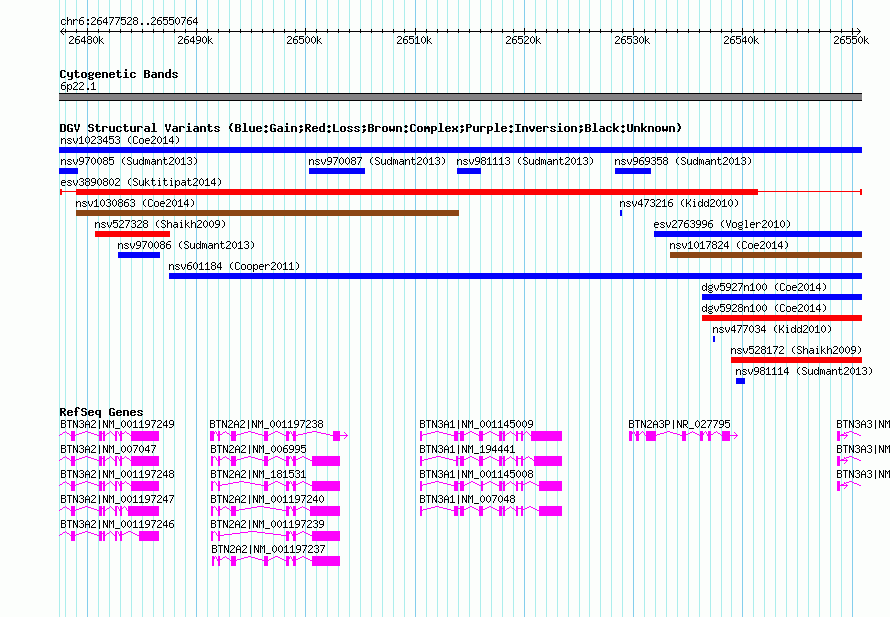The width and height of the screenshot is (890, 617).
Task: Click the BTN2A2|NM_001197238 transcript glyph
Action: pos(279,436)
